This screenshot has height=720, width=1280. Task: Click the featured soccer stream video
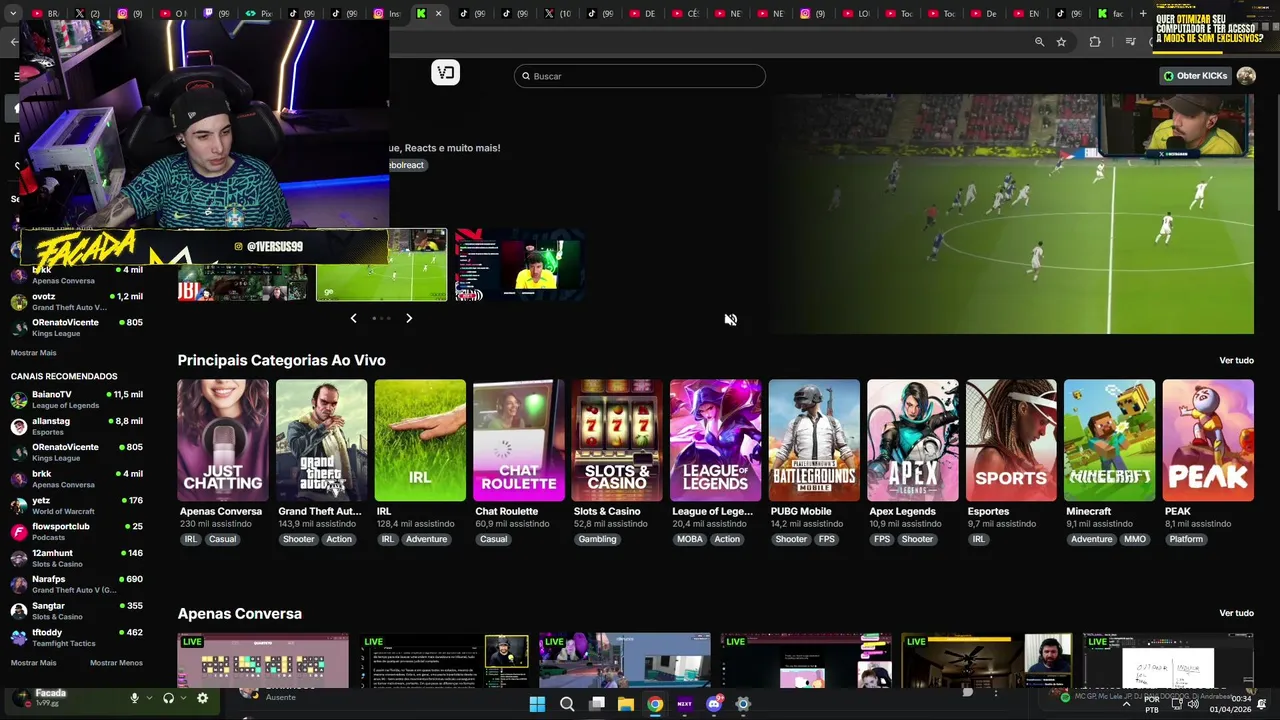[x=1011, y=214]
